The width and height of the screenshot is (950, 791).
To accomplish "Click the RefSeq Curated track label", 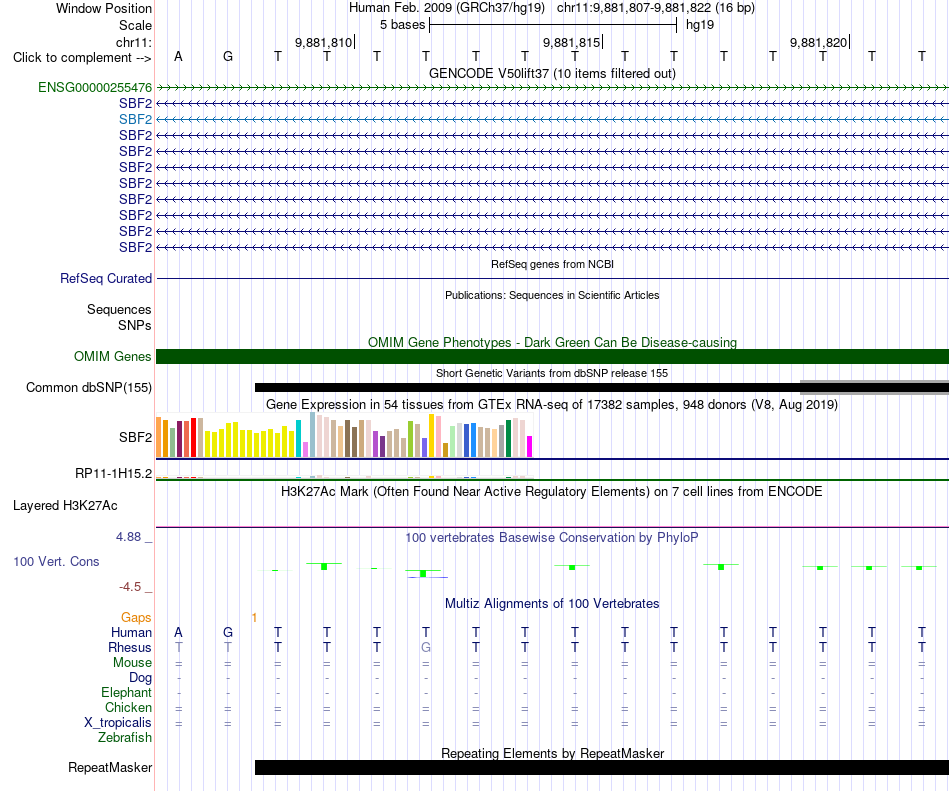I will coord(106,279).
